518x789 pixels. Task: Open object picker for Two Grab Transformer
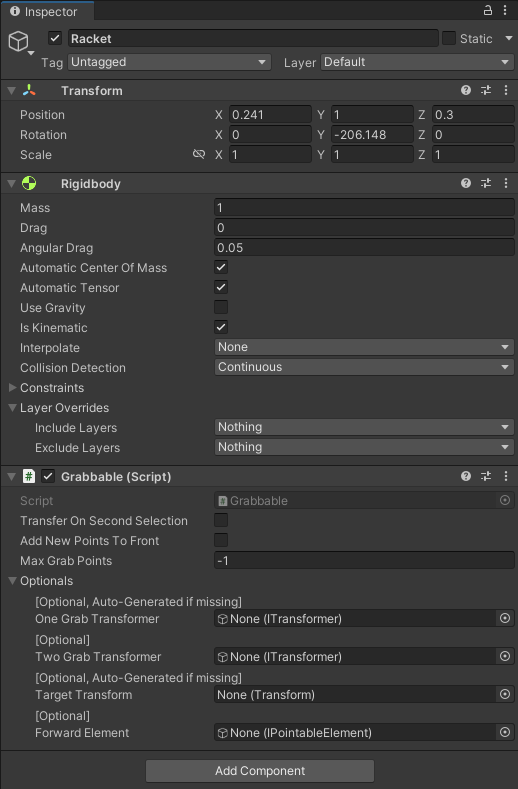505,656
